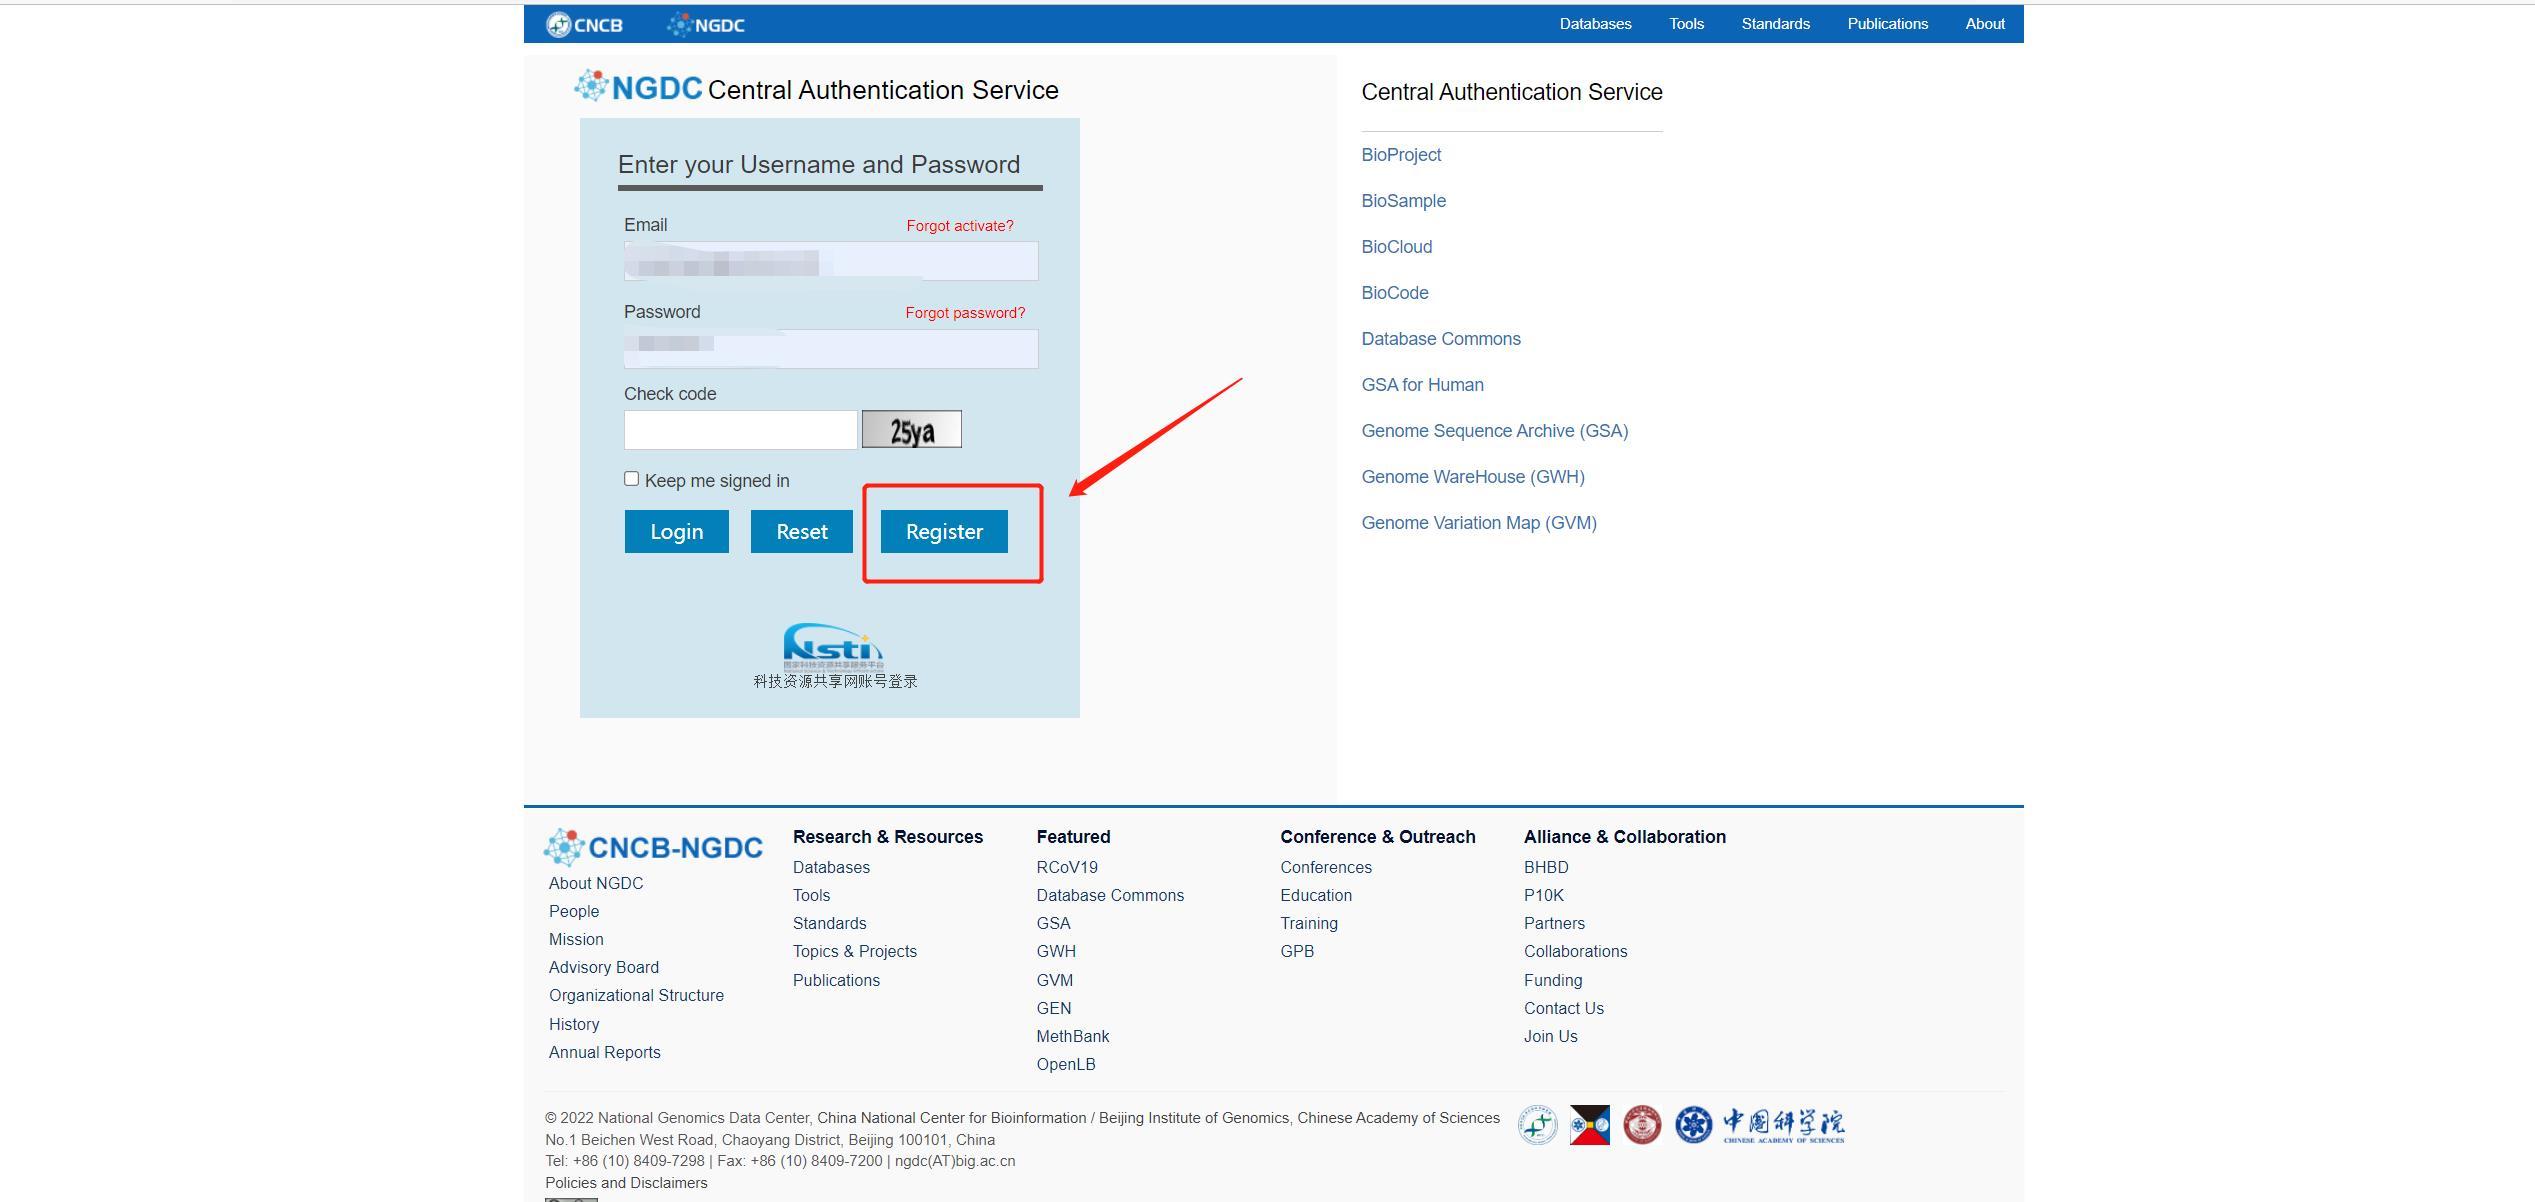Enable Keep me signed in checkbox
Image resolution: width=2535 pixels, height=1202 pixels.
pos(631,479)
